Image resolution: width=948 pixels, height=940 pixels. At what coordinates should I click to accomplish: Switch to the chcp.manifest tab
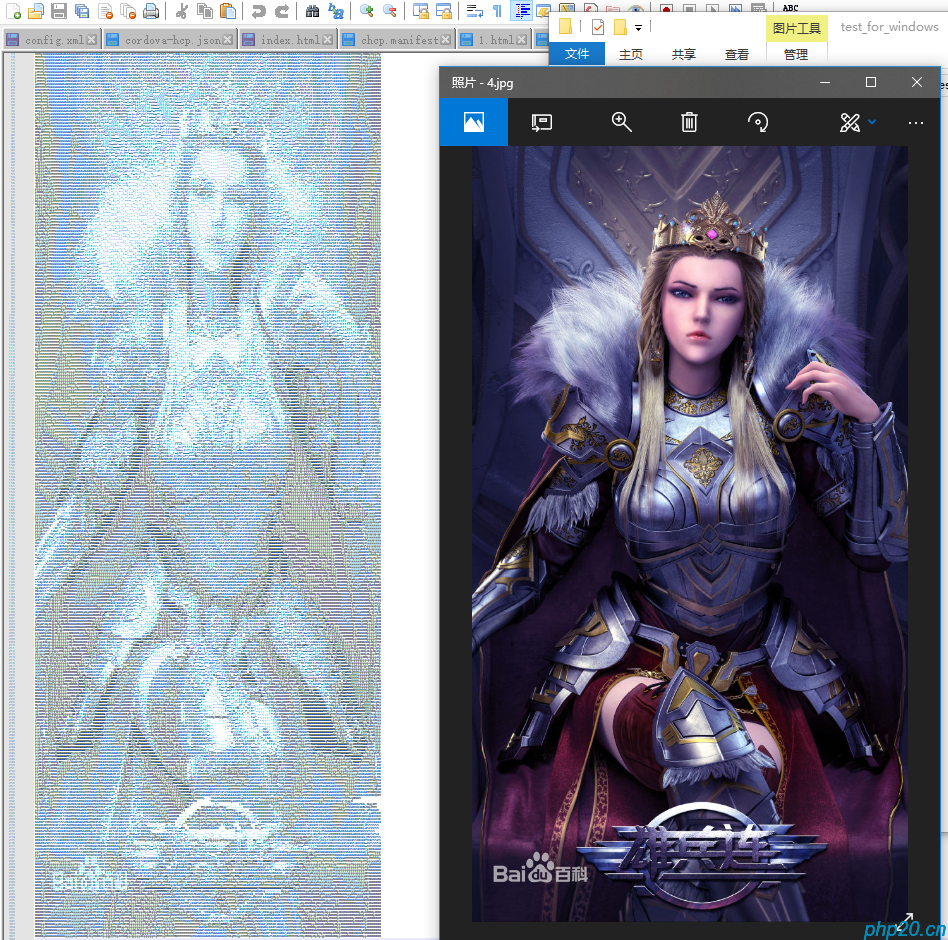(x=397, y=40)
